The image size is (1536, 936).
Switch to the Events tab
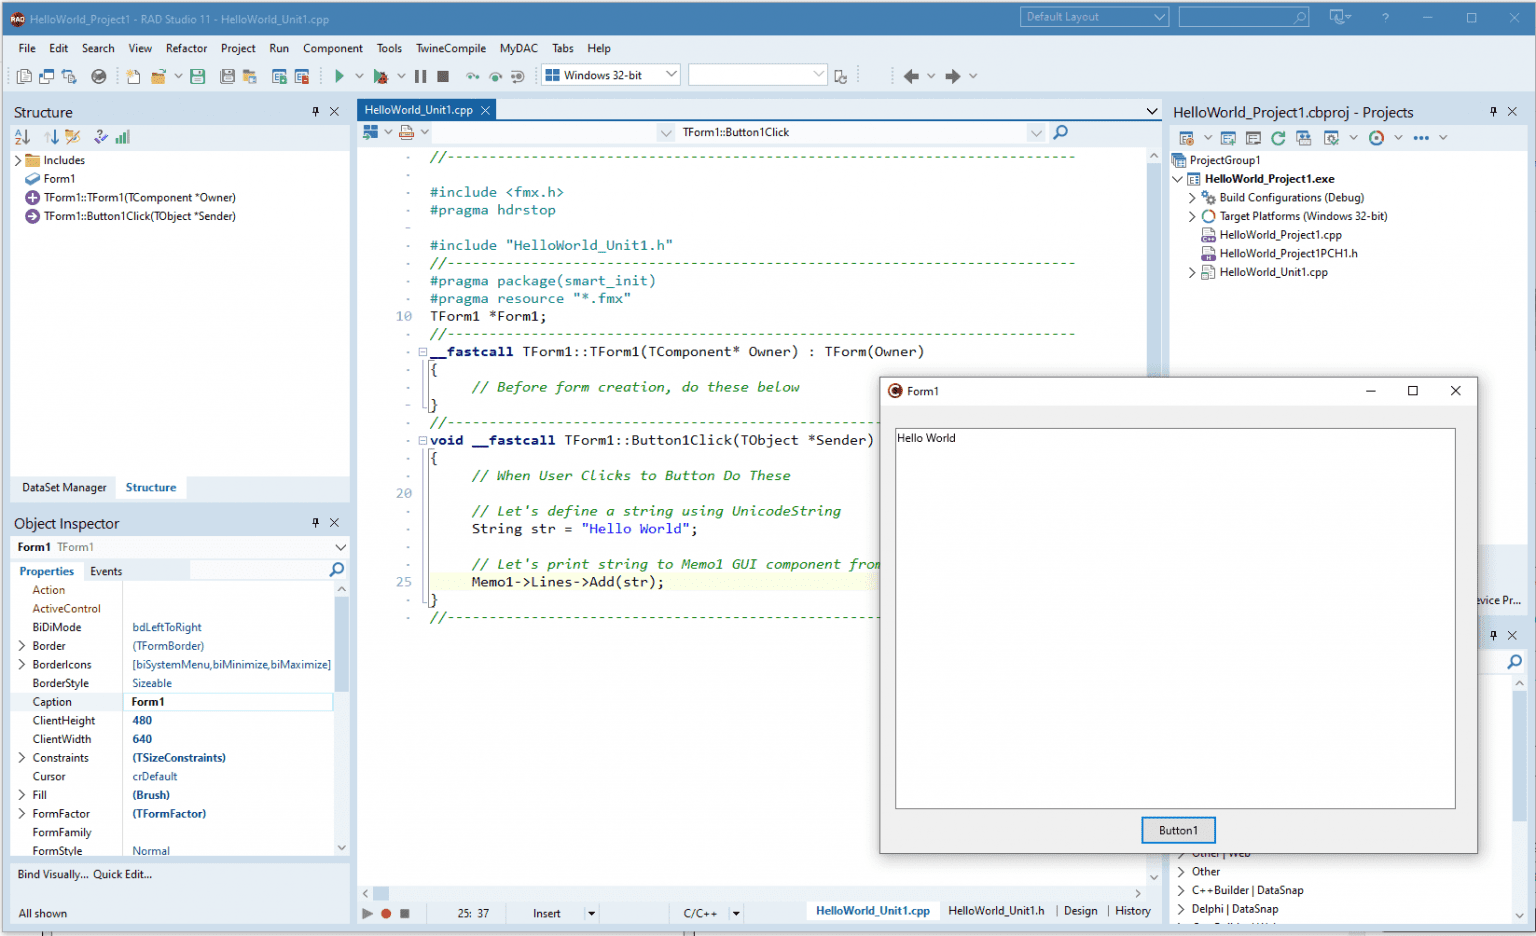coord(106,571)
